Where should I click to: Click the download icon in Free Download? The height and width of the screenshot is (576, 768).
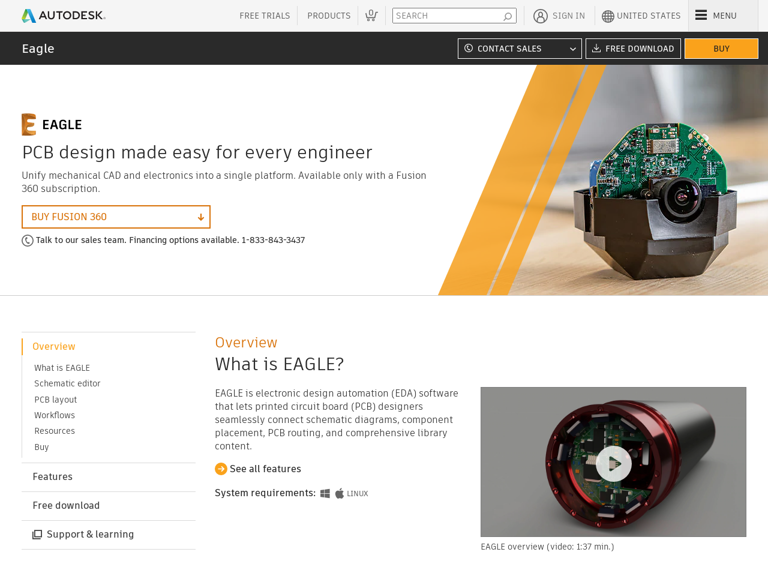point(596,48)
